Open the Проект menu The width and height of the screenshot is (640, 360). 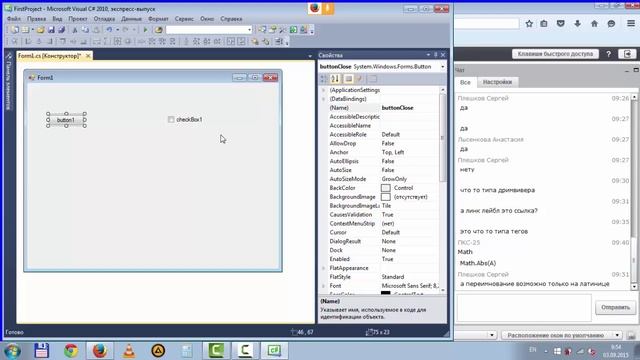coord(78,19)
